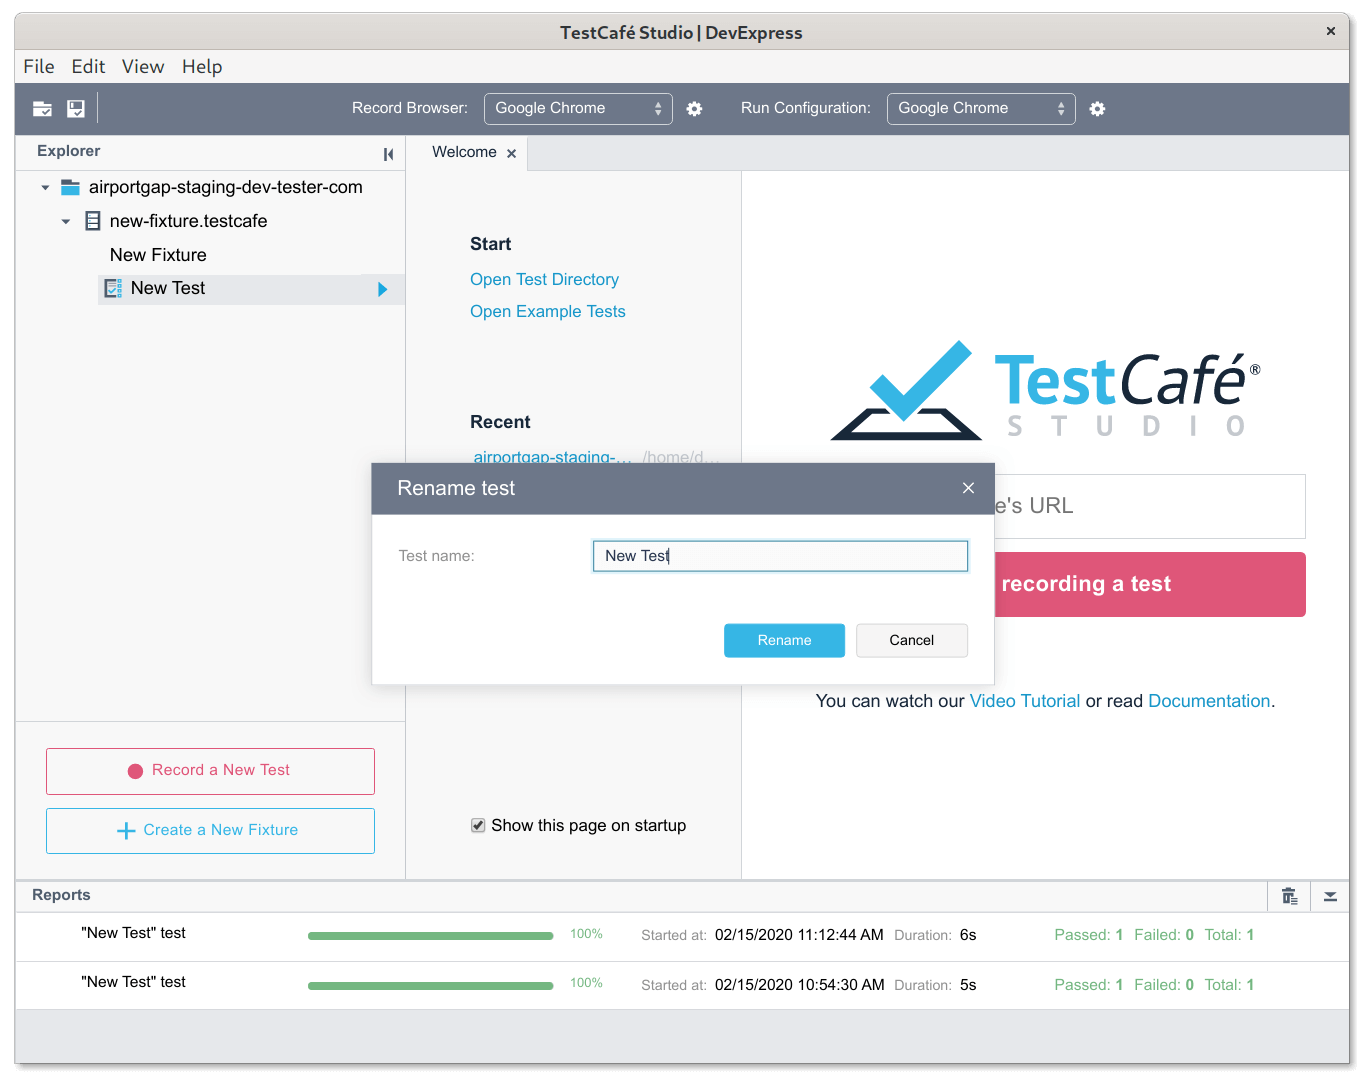Click the Duration 6s value
This screenshot has height=1082, width=1368.
point(968,935)
